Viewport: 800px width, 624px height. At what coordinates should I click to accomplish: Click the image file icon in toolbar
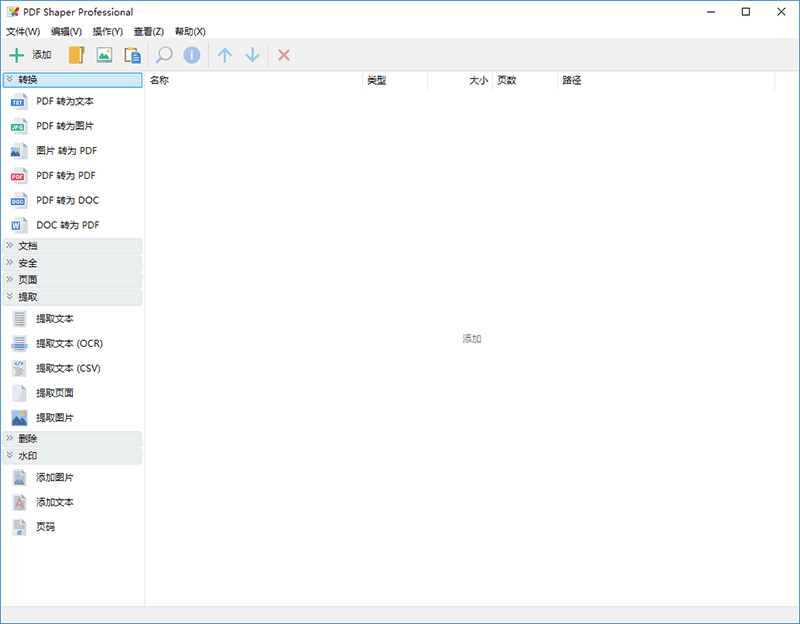(x=104, y=55)
